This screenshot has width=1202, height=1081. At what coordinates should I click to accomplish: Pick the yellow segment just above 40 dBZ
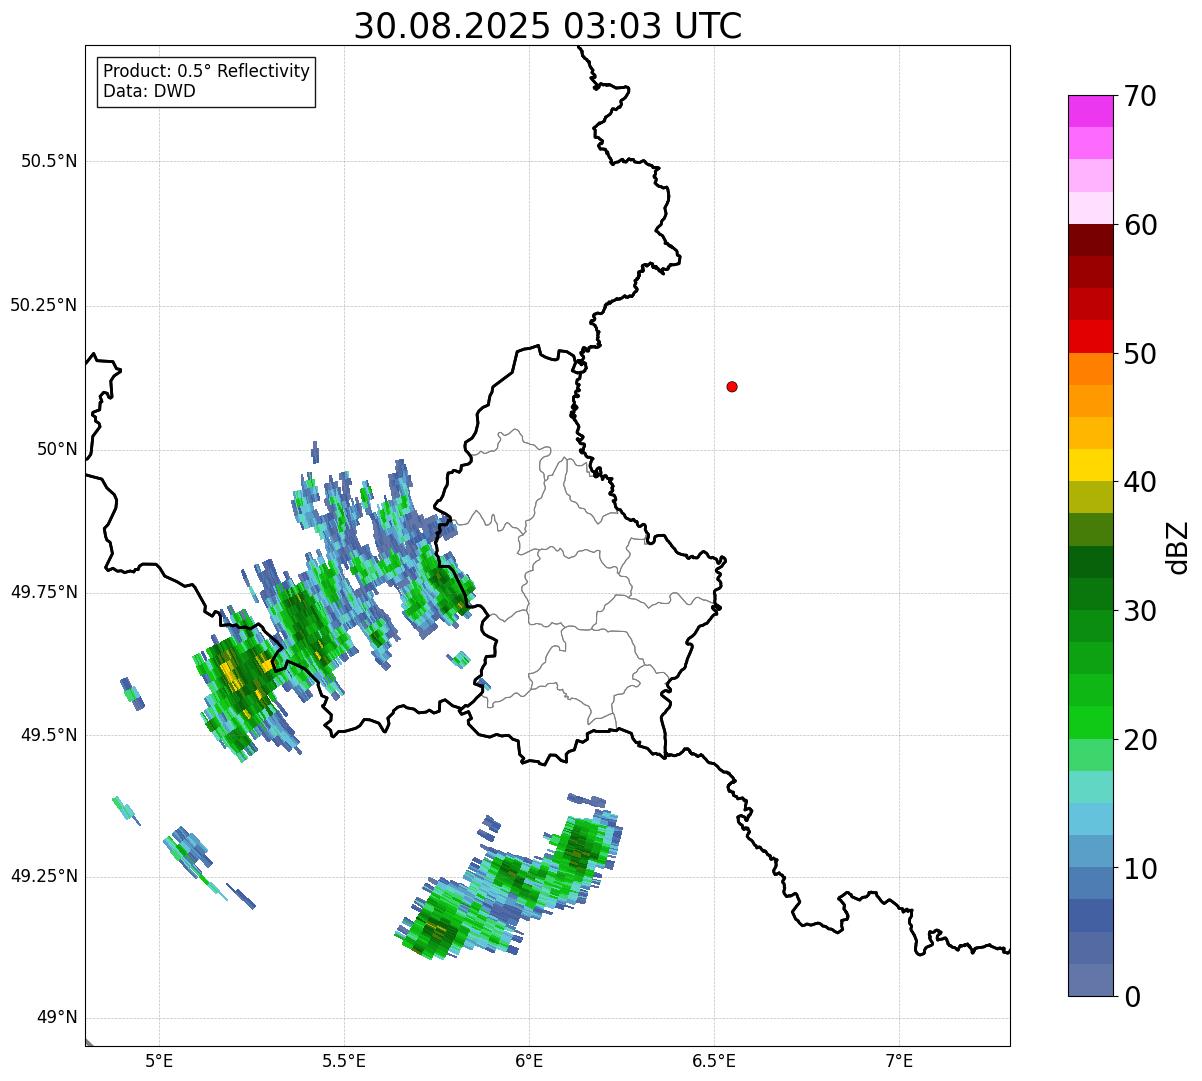[1090, 465]
